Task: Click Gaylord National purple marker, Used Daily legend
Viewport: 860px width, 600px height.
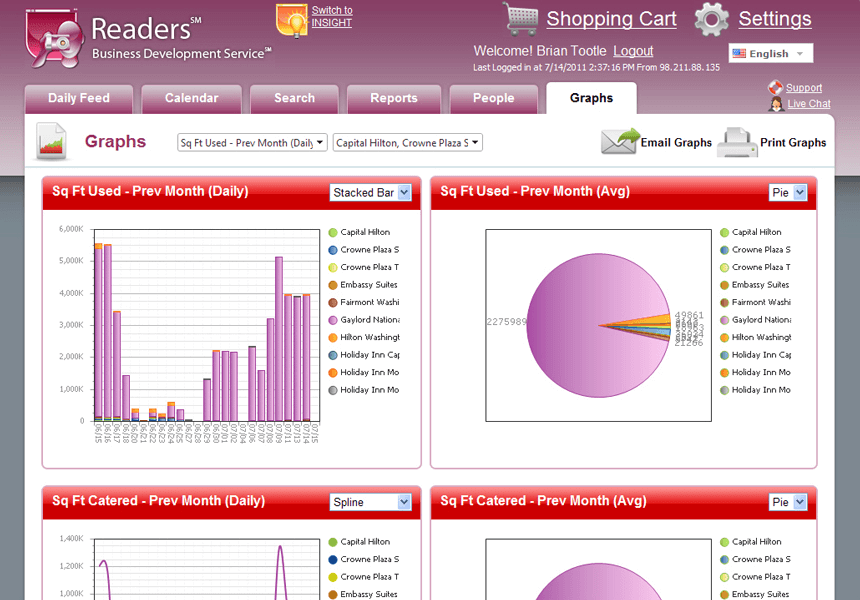Action: coord(332,320)
